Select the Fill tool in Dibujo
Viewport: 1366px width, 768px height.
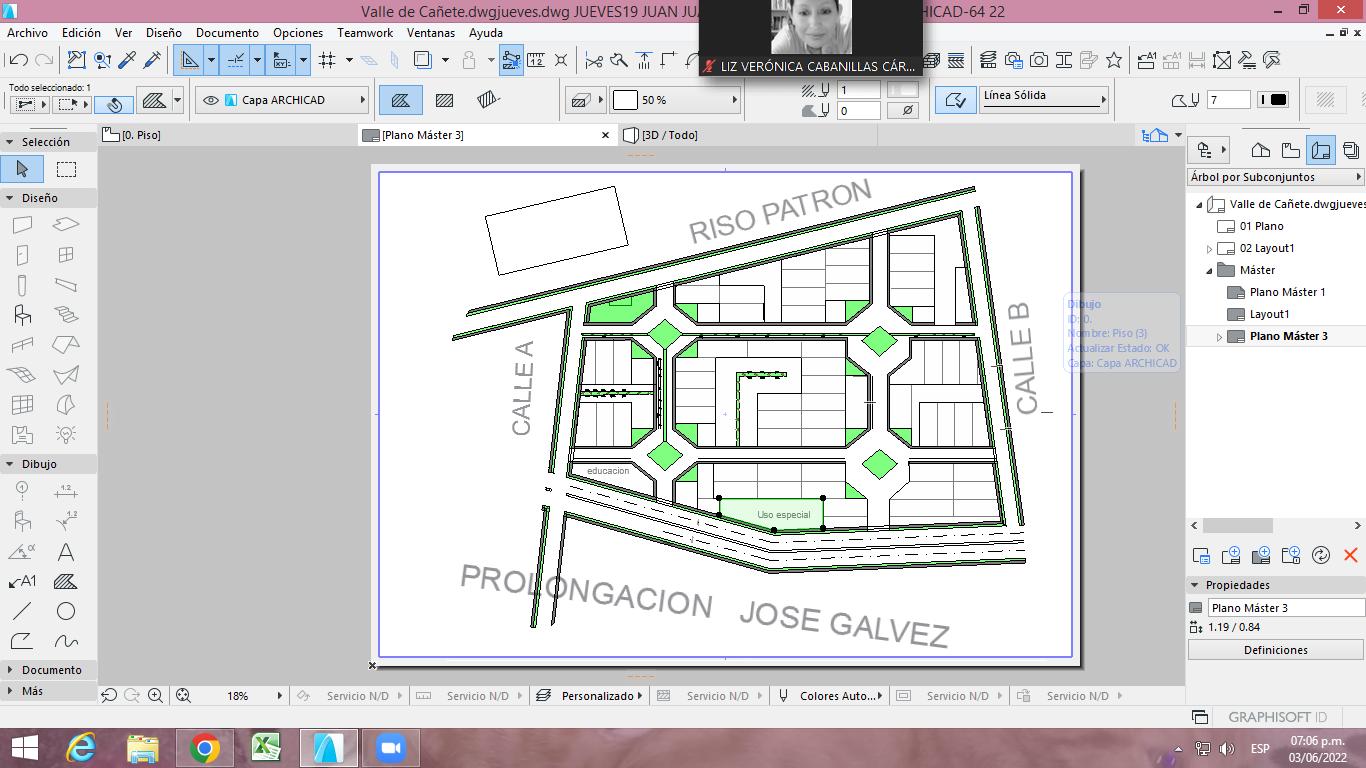[x=66, y=582]
